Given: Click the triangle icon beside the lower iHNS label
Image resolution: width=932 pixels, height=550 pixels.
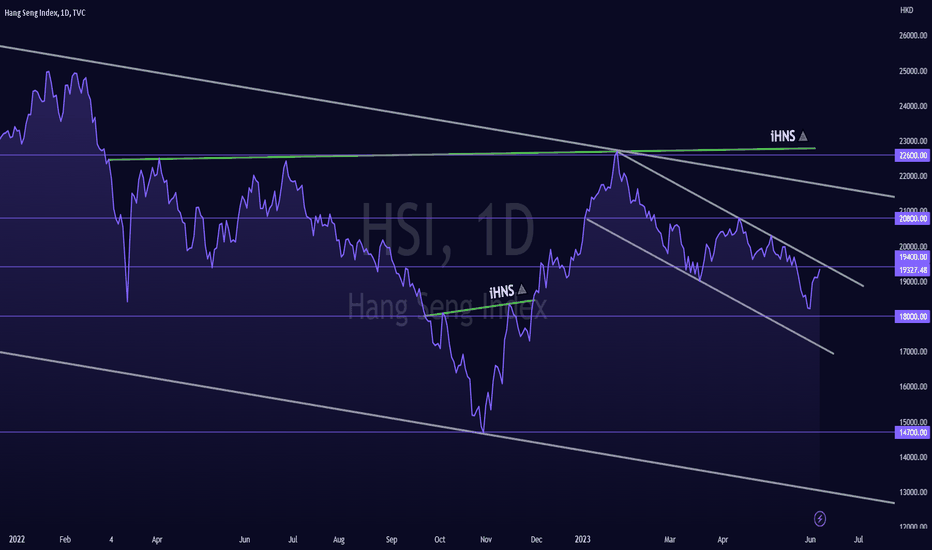Looking at the screenshot, I should (x=522, y=290).
